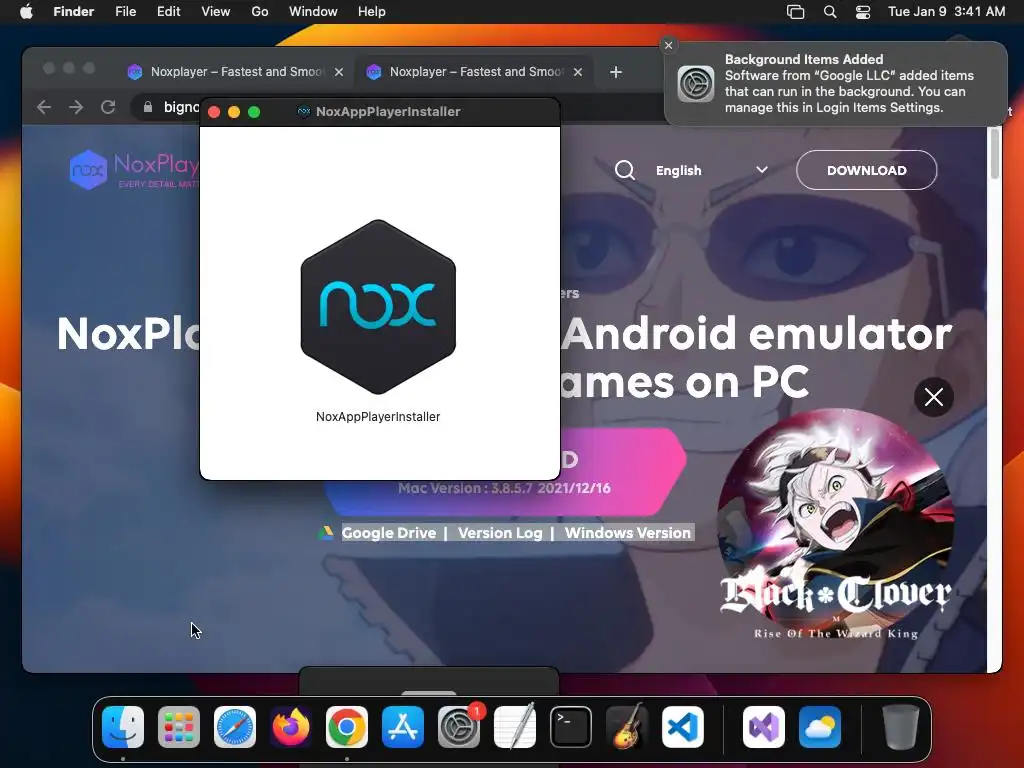Open the Black Clover ad thumbnail
This screenshot has width=1024, height=768.
click(836, 526)
